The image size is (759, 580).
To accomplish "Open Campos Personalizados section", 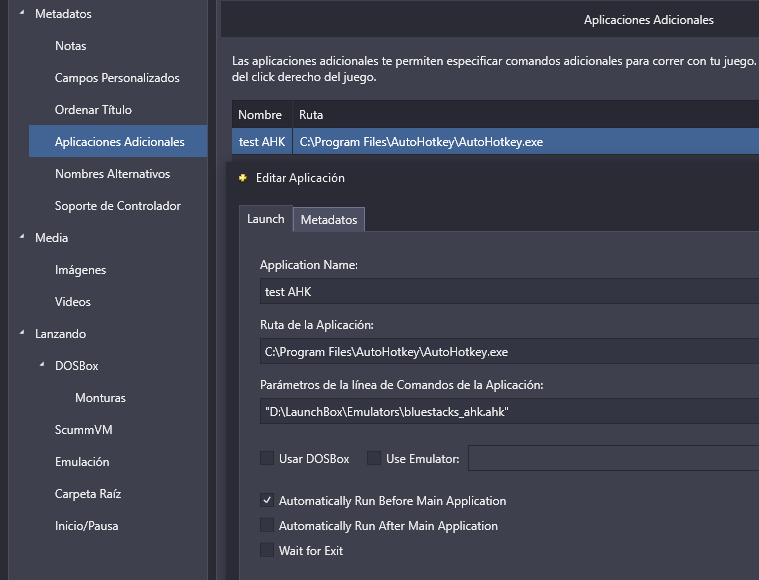I will [x=117, y=78].
